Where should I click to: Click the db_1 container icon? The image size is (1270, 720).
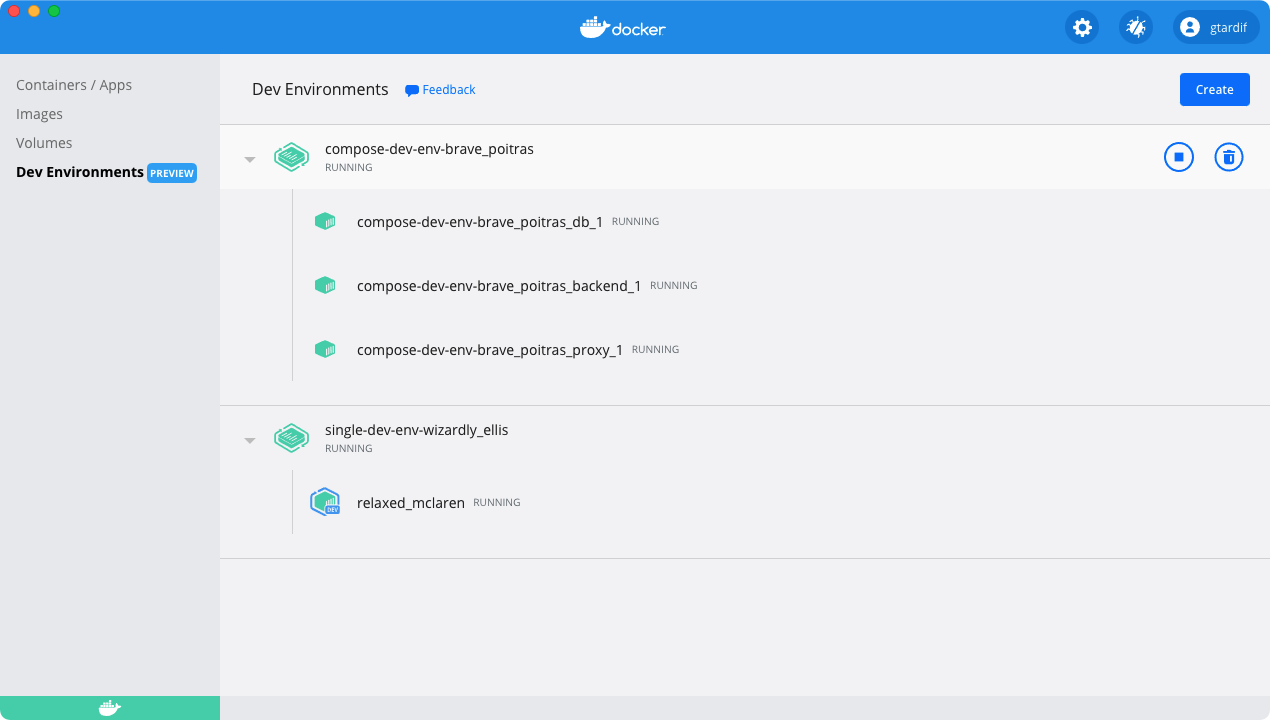pos(324,221)
